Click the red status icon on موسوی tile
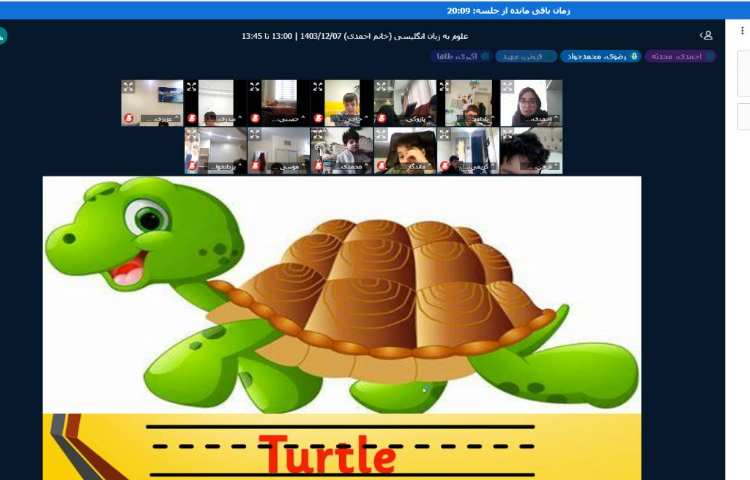The height and width of the screenshot is (480, 750). pyautogui.click(x=255, y=165)
